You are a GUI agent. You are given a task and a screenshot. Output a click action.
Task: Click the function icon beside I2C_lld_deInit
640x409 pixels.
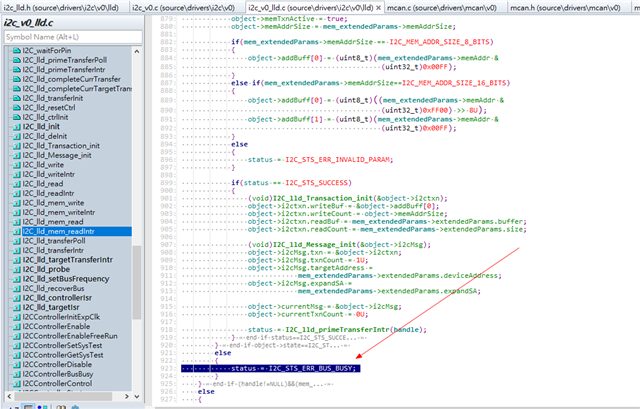click(x=17, y=136)
